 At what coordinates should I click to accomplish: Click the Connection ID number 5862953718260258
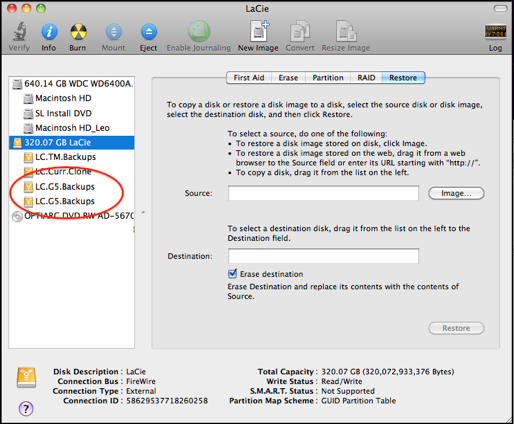[x=167, y=401]
